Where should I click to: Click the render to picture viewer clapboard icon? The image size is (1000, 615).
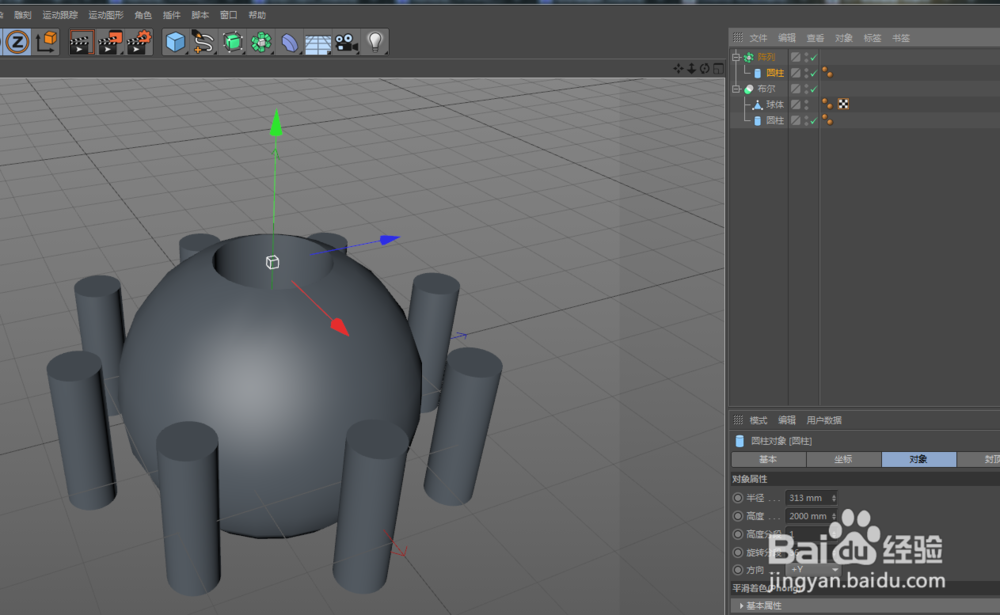click(x=112, y=41)
